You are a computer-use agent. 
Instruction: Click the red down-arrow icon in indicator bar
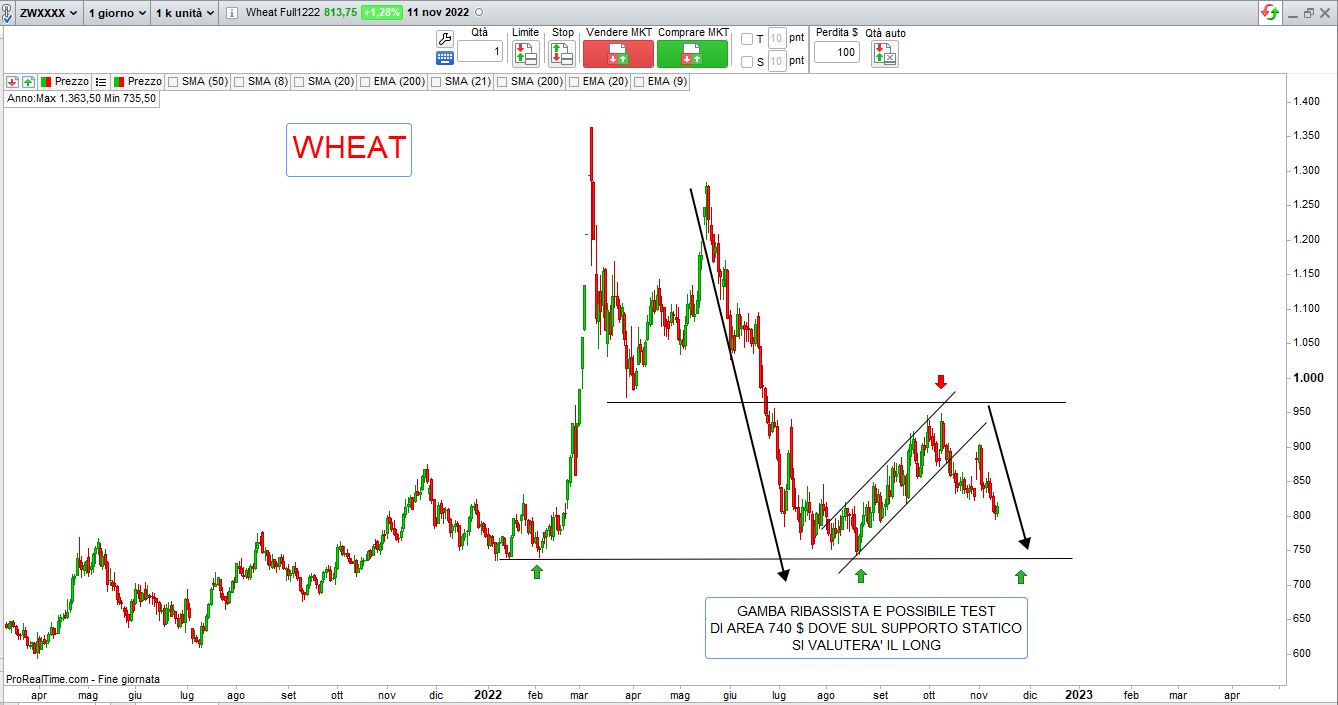pyautogui.click(x=12, y=81)
